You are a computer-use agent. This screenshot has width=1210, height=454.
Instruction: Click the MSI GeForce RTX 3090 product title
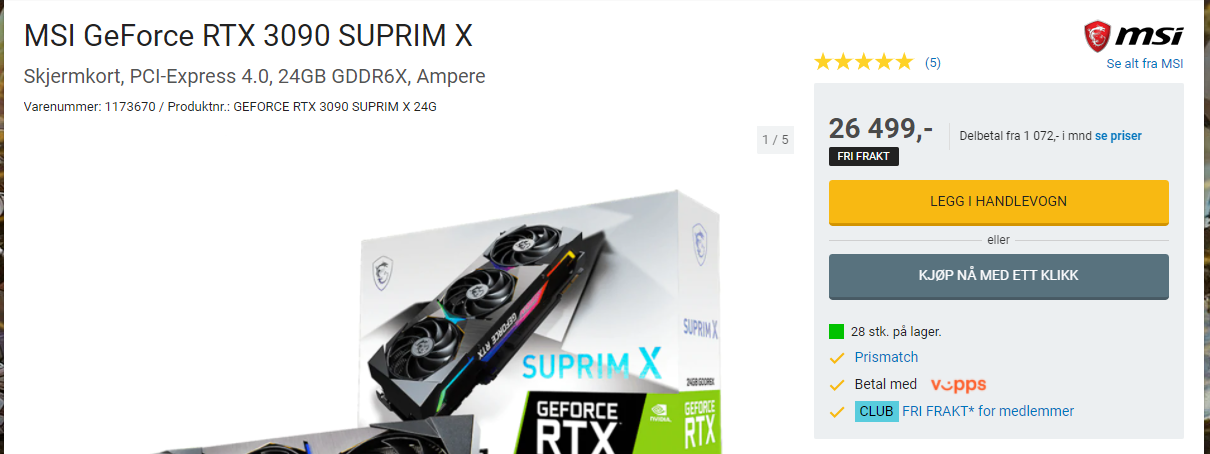(248, 36)
